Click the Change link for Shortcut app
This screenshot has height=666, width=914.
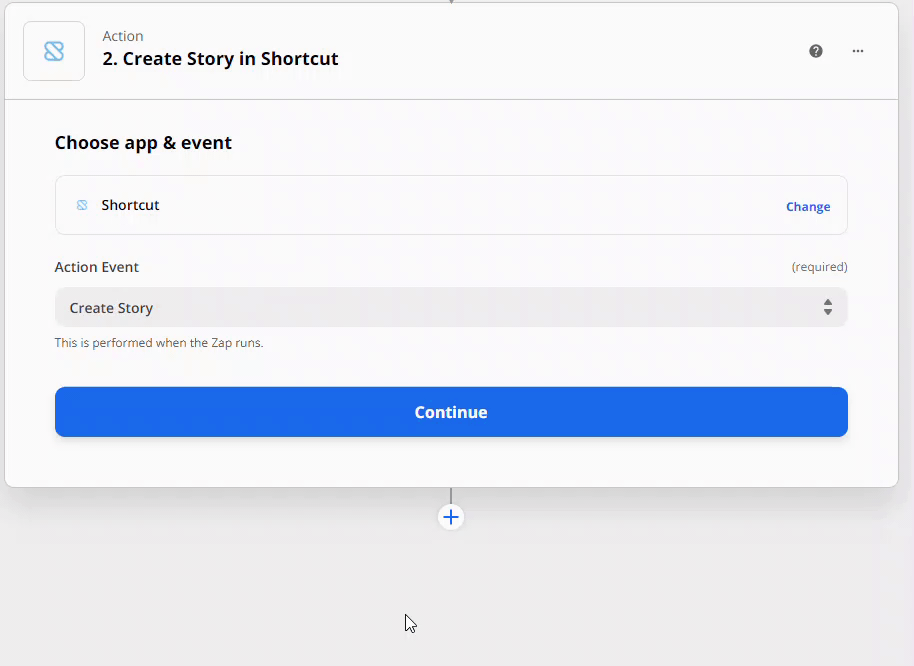[808, 207]
